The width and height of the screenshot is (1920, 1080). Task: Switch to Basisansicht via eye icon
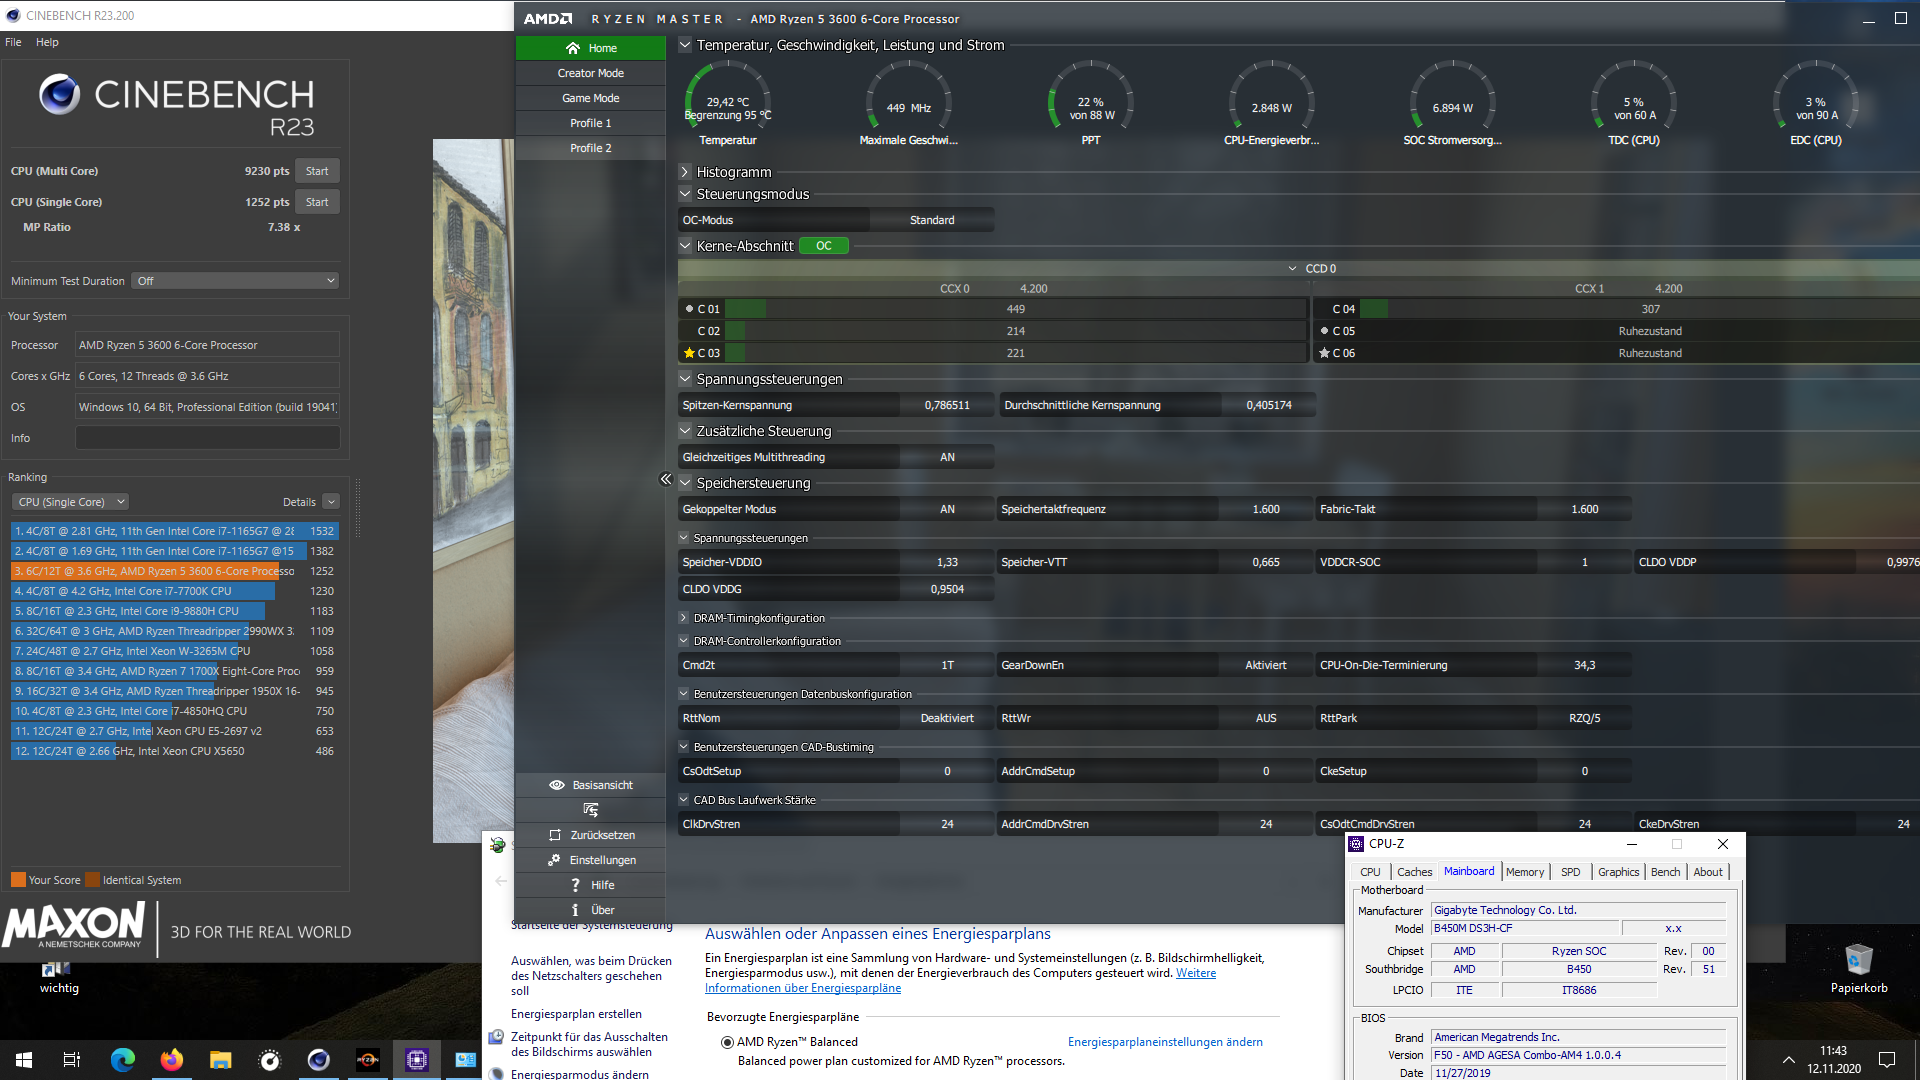tap(557, 785)
